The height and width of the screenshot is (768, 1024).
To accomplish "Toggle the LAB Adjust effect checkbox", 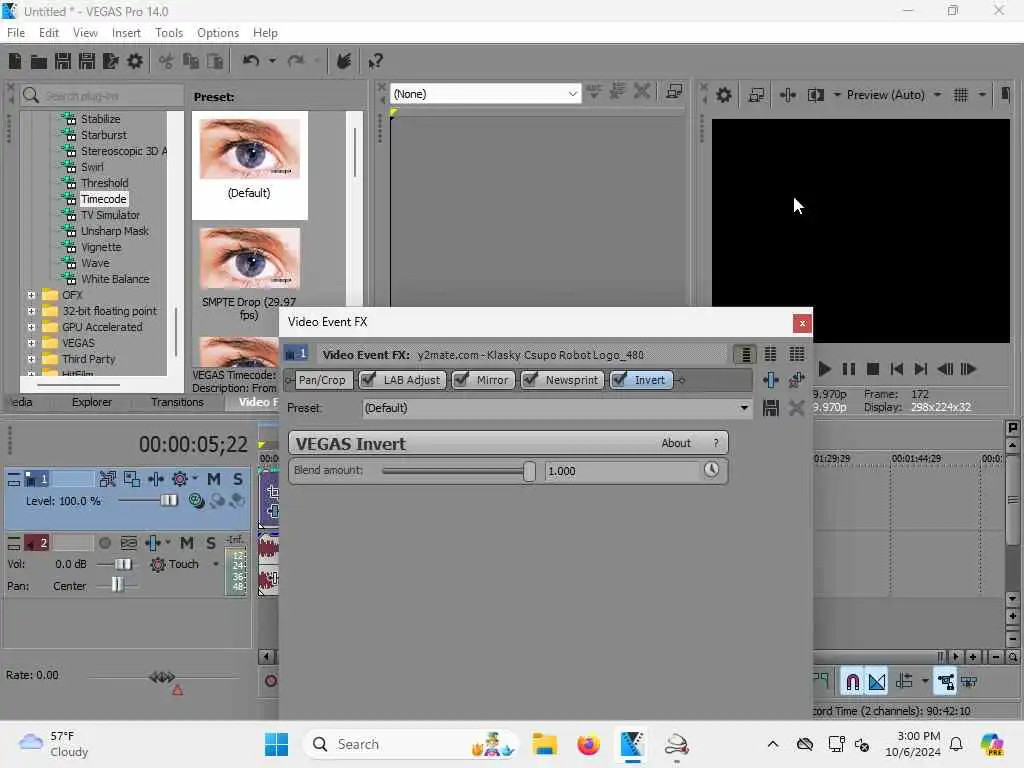I will (x=368, y=379).
